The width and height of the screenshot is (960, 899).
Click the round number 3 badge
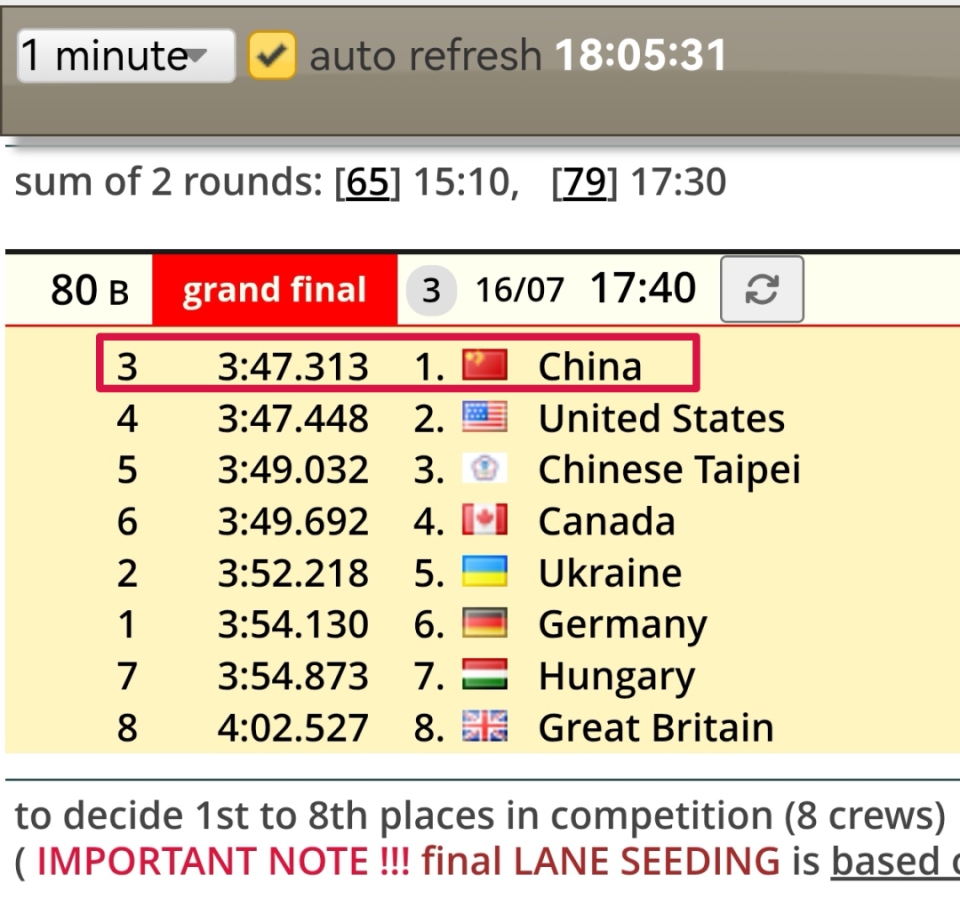[431, 291]
